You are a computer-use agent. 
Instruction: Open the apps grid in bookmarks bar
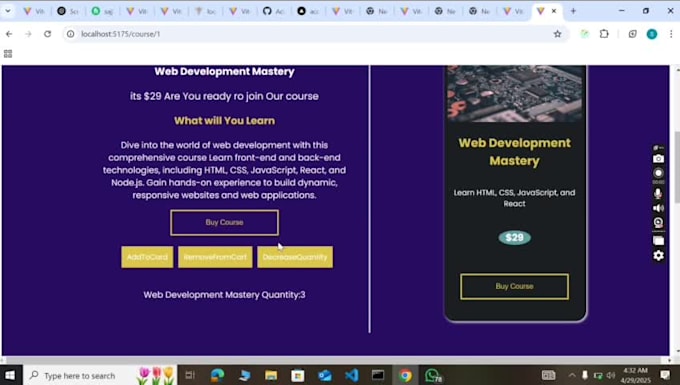(x=8, y=54)
